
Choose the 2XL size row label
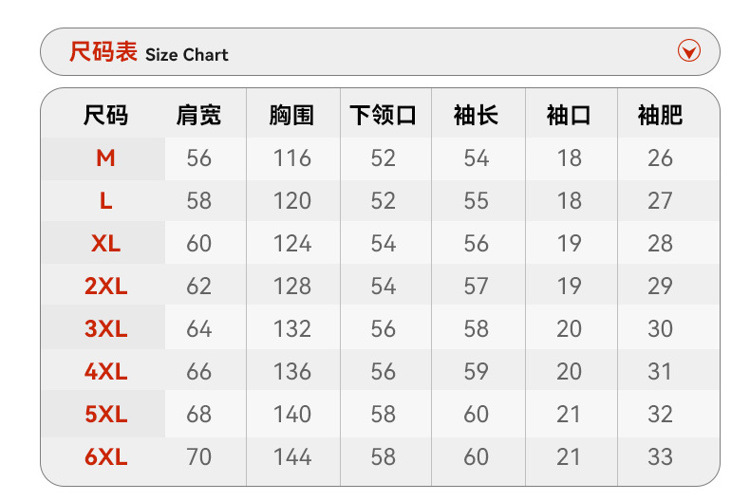105,286
